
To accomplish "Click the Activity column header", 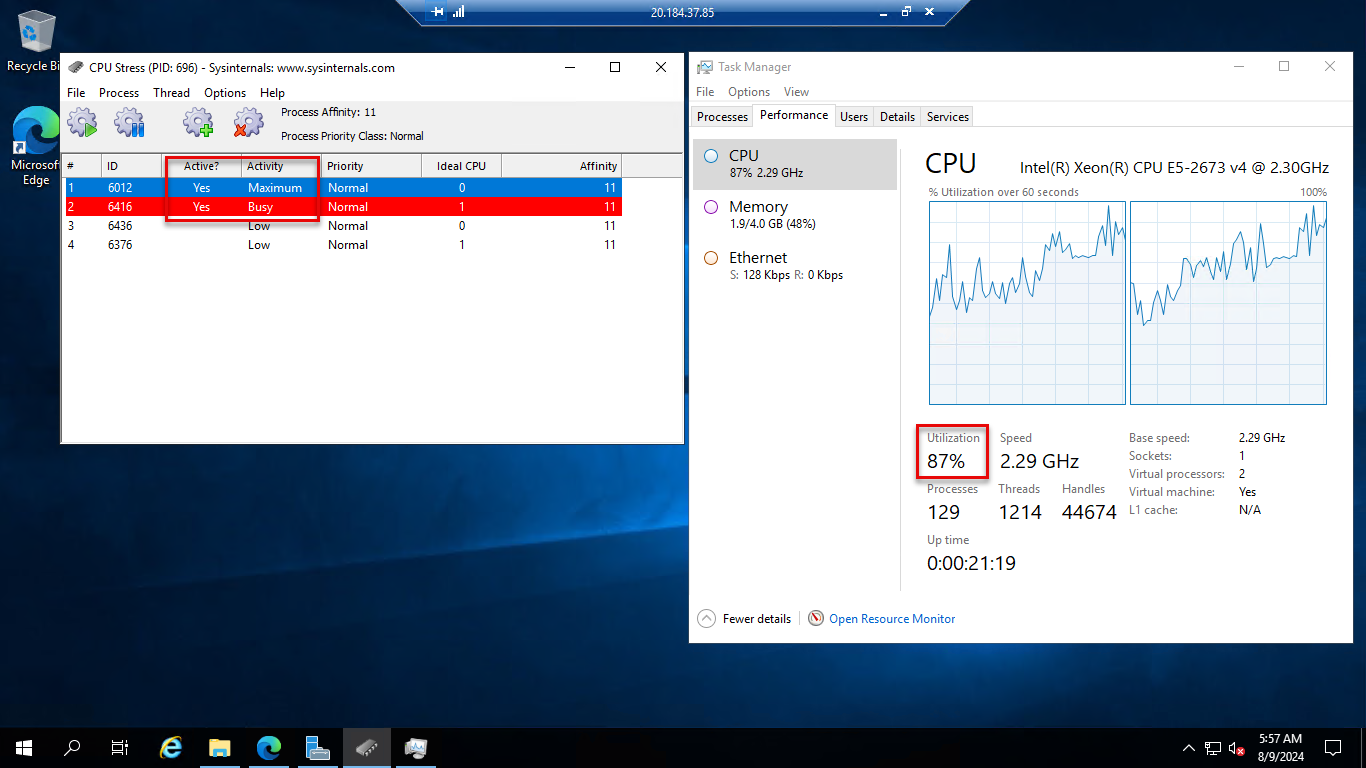I will pyautogui.click(x=281, y=166).
